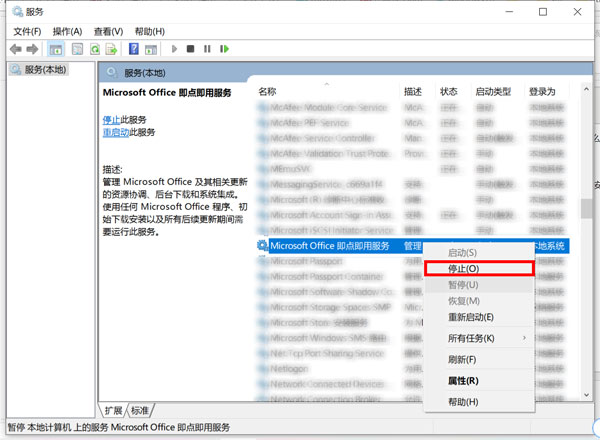Screen dimensions: 600x440
Task: Sort by the 登录为 column header
Action: [546, 91]
